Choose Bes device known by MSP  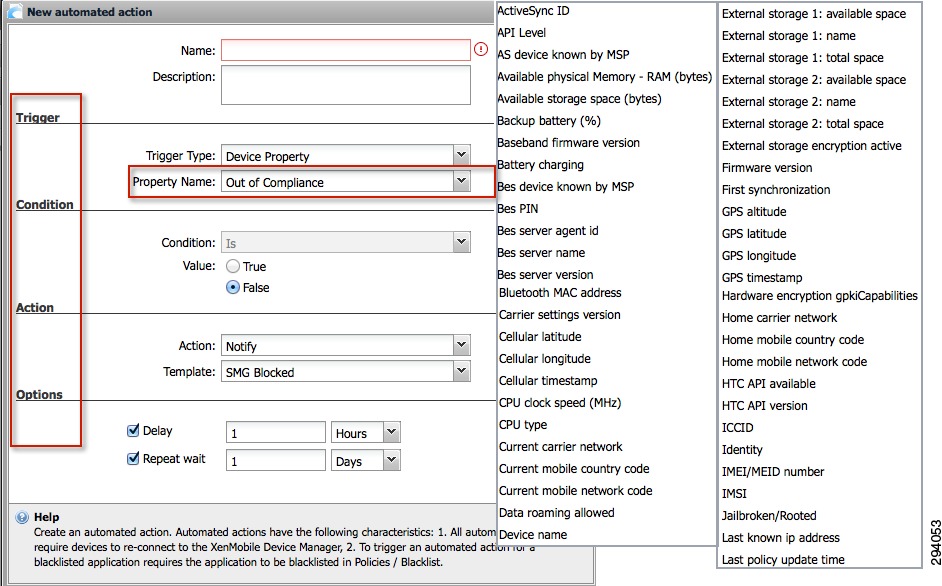566,187
